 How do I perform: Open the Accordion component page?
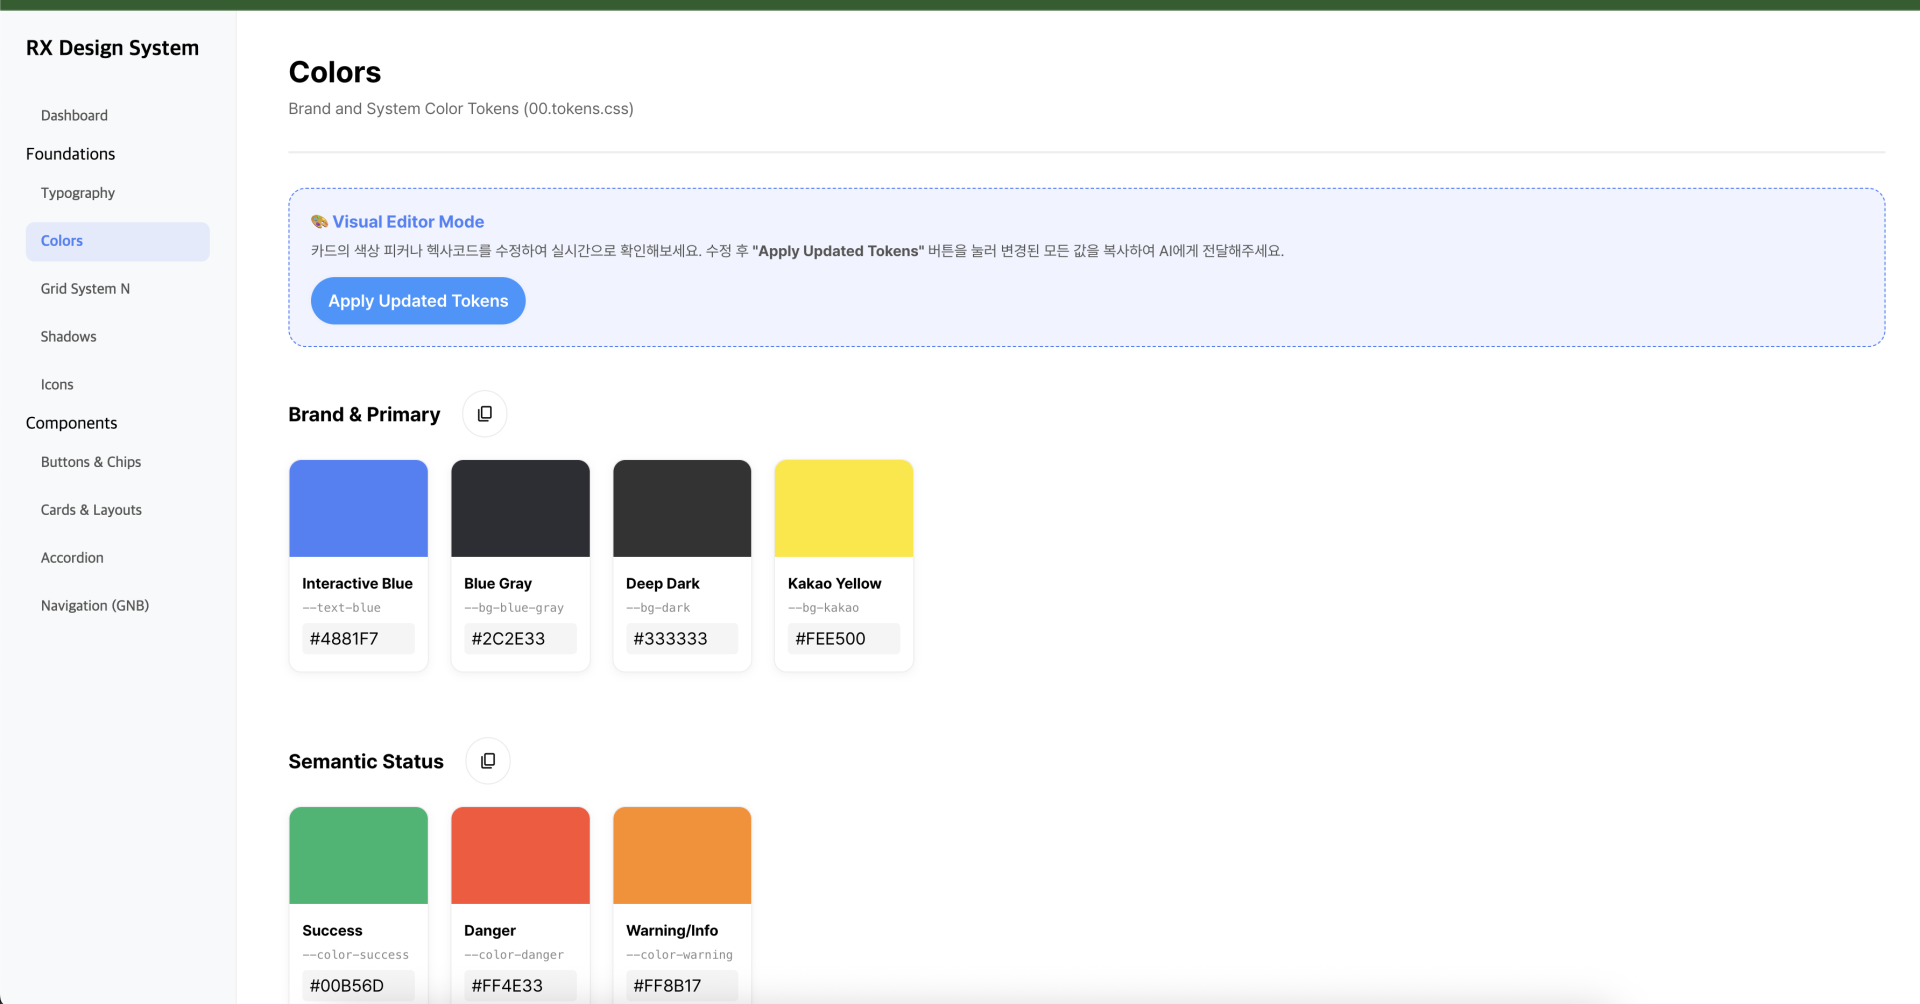pos(72,558)
